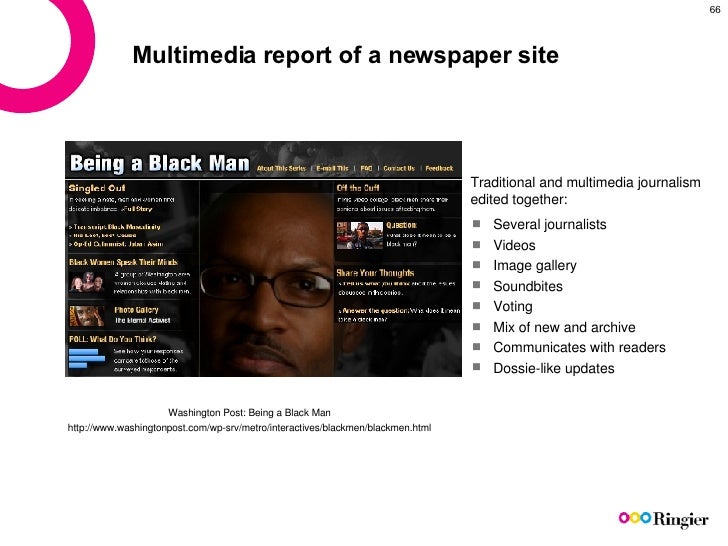Click the washingtonpost.com blackmen URL

(x=249, y=428)
